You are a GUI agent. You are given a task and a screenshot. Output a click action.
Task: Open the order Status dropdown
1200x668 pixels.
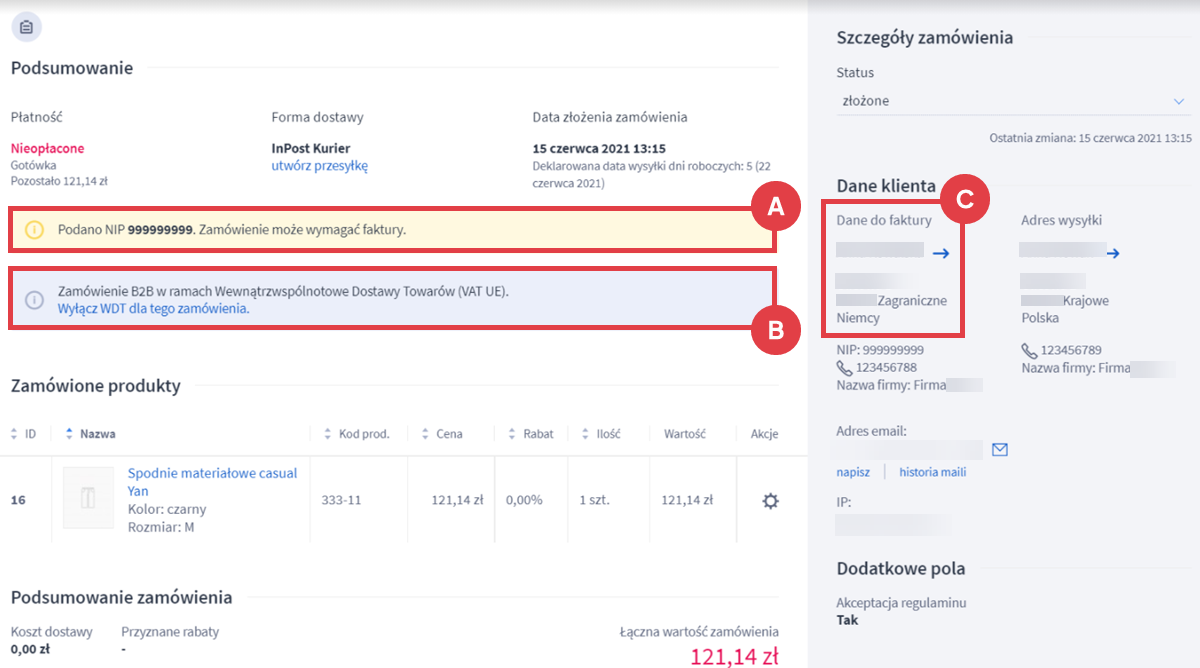[x=1013, y=101]
